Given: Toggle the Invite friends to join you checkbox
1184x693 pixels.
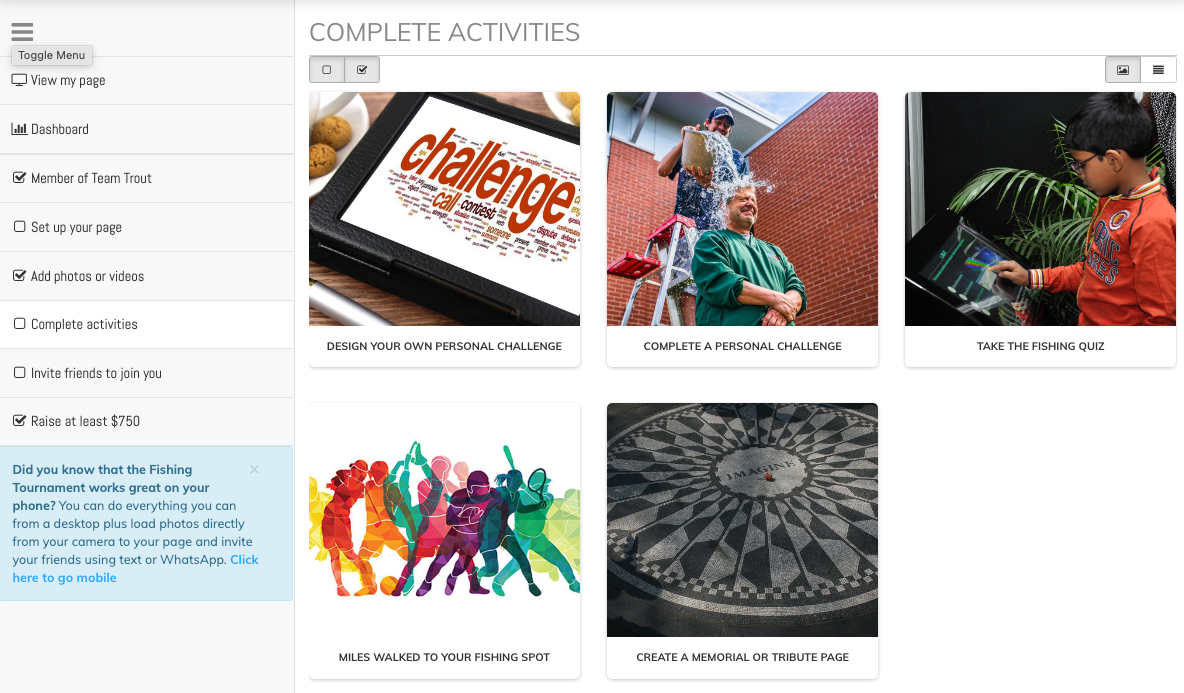Looking at the screenshot, I should 20,372.
